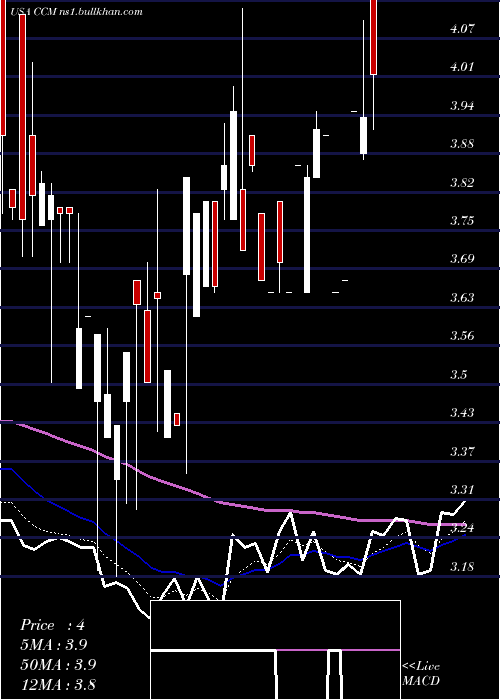Click the 3.63 price axis label

pyautogui.click(x=462, y=297)
